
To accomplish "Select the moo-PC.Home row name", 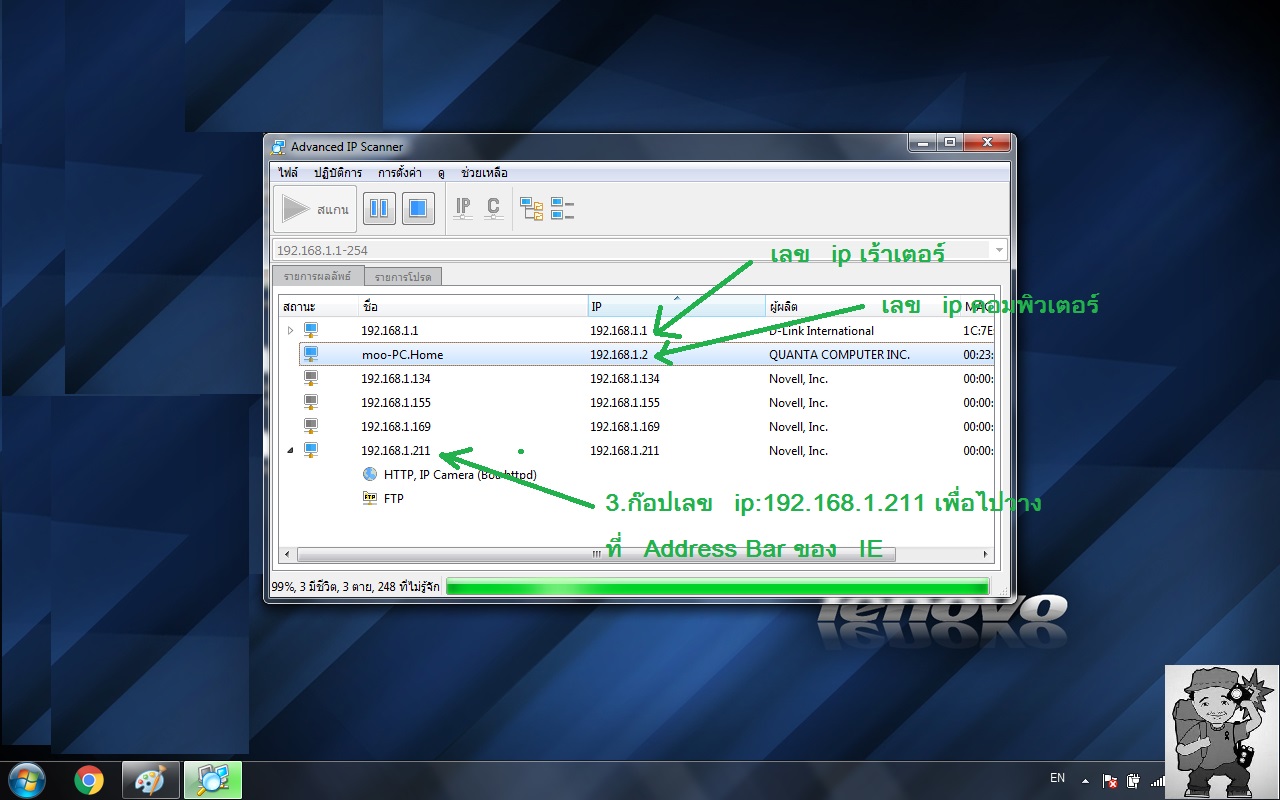I will (x=402, y=355).
